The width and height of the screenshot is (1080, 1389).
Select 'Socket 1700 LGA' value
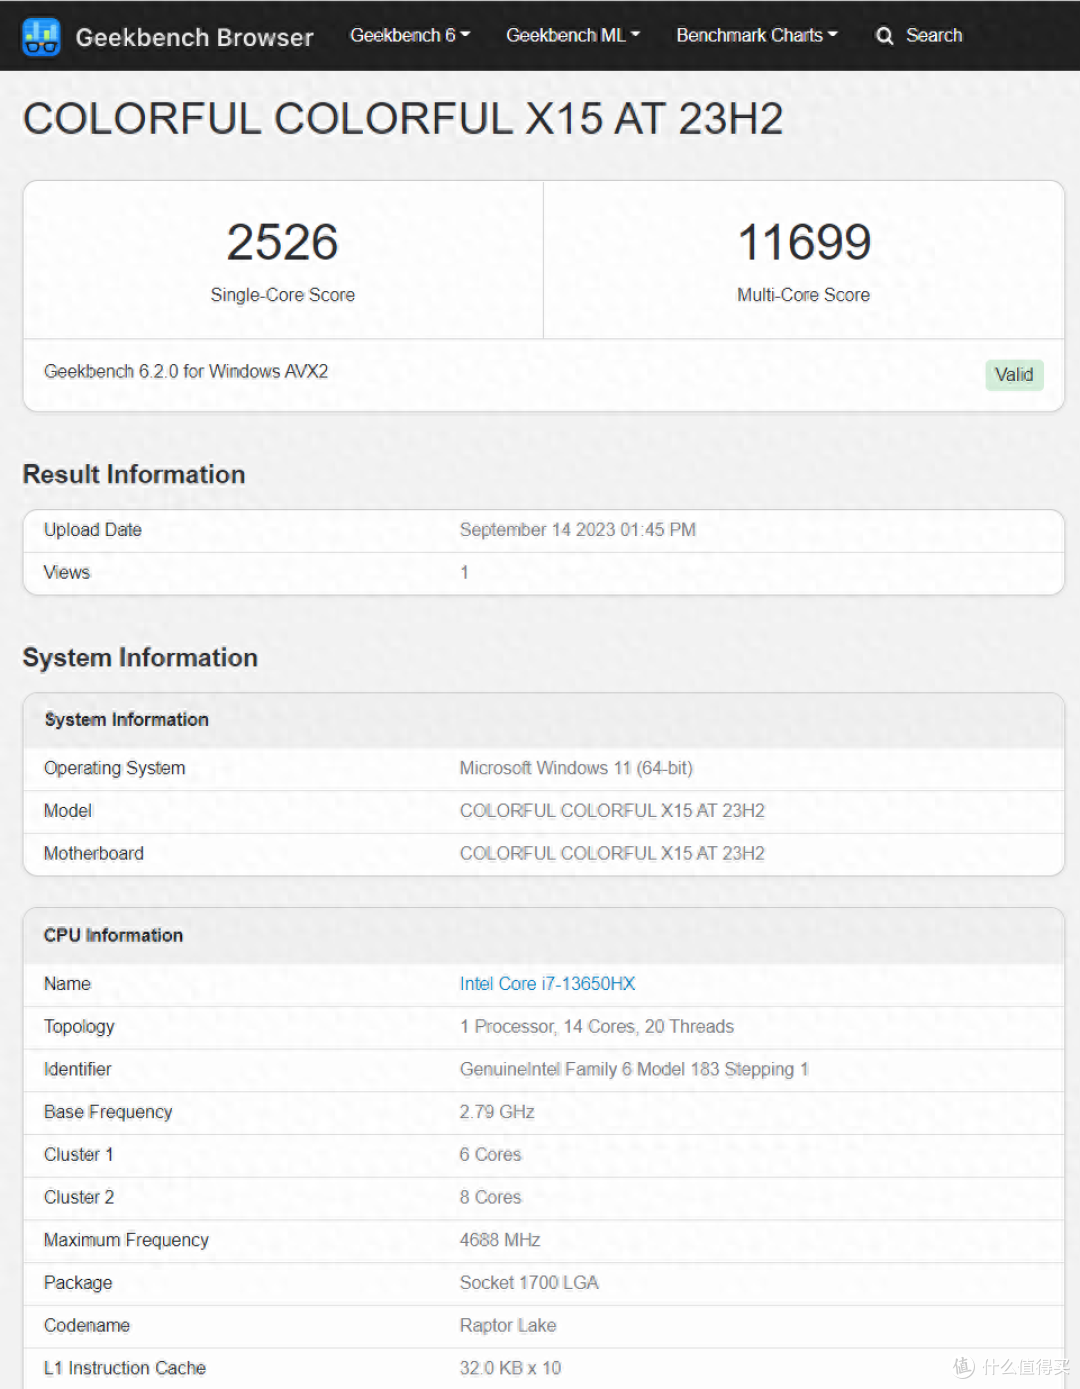[x=529, y=1283]
